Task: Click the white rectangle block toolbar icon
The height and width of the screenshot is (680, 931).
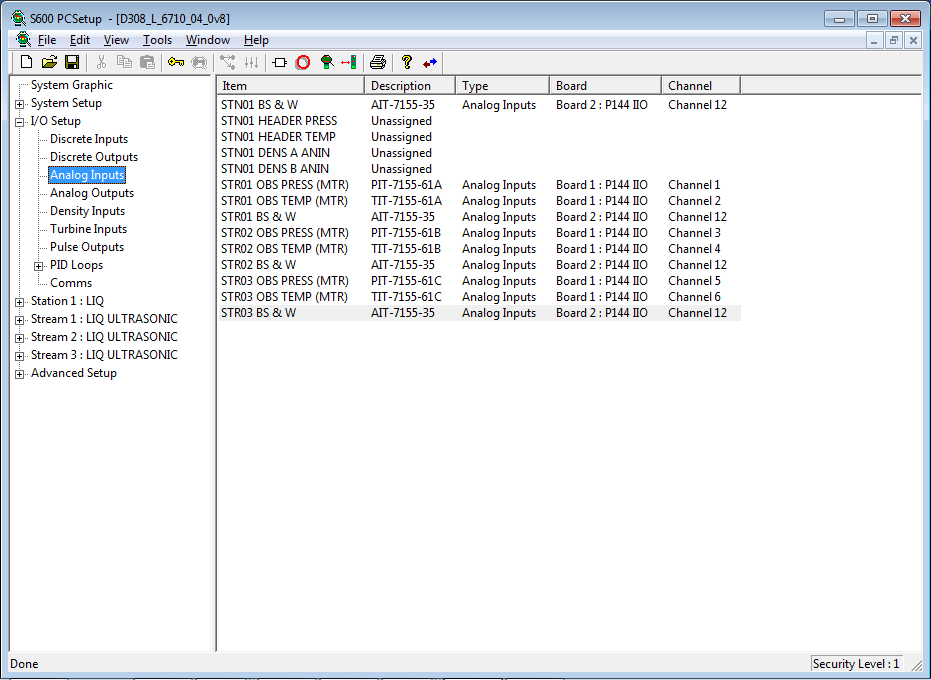Action: point(280,62)
